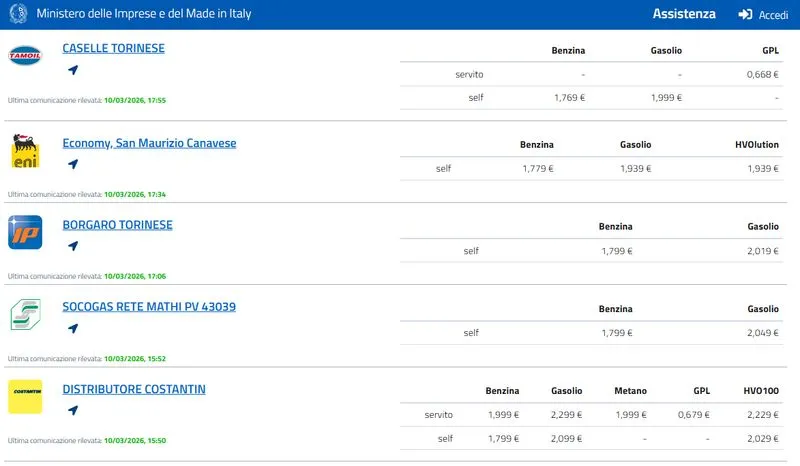Click navigation arrow under Borgaro Torinese
Image resolution: width=800 pixels, height=466 pixels.
point(73,247)
